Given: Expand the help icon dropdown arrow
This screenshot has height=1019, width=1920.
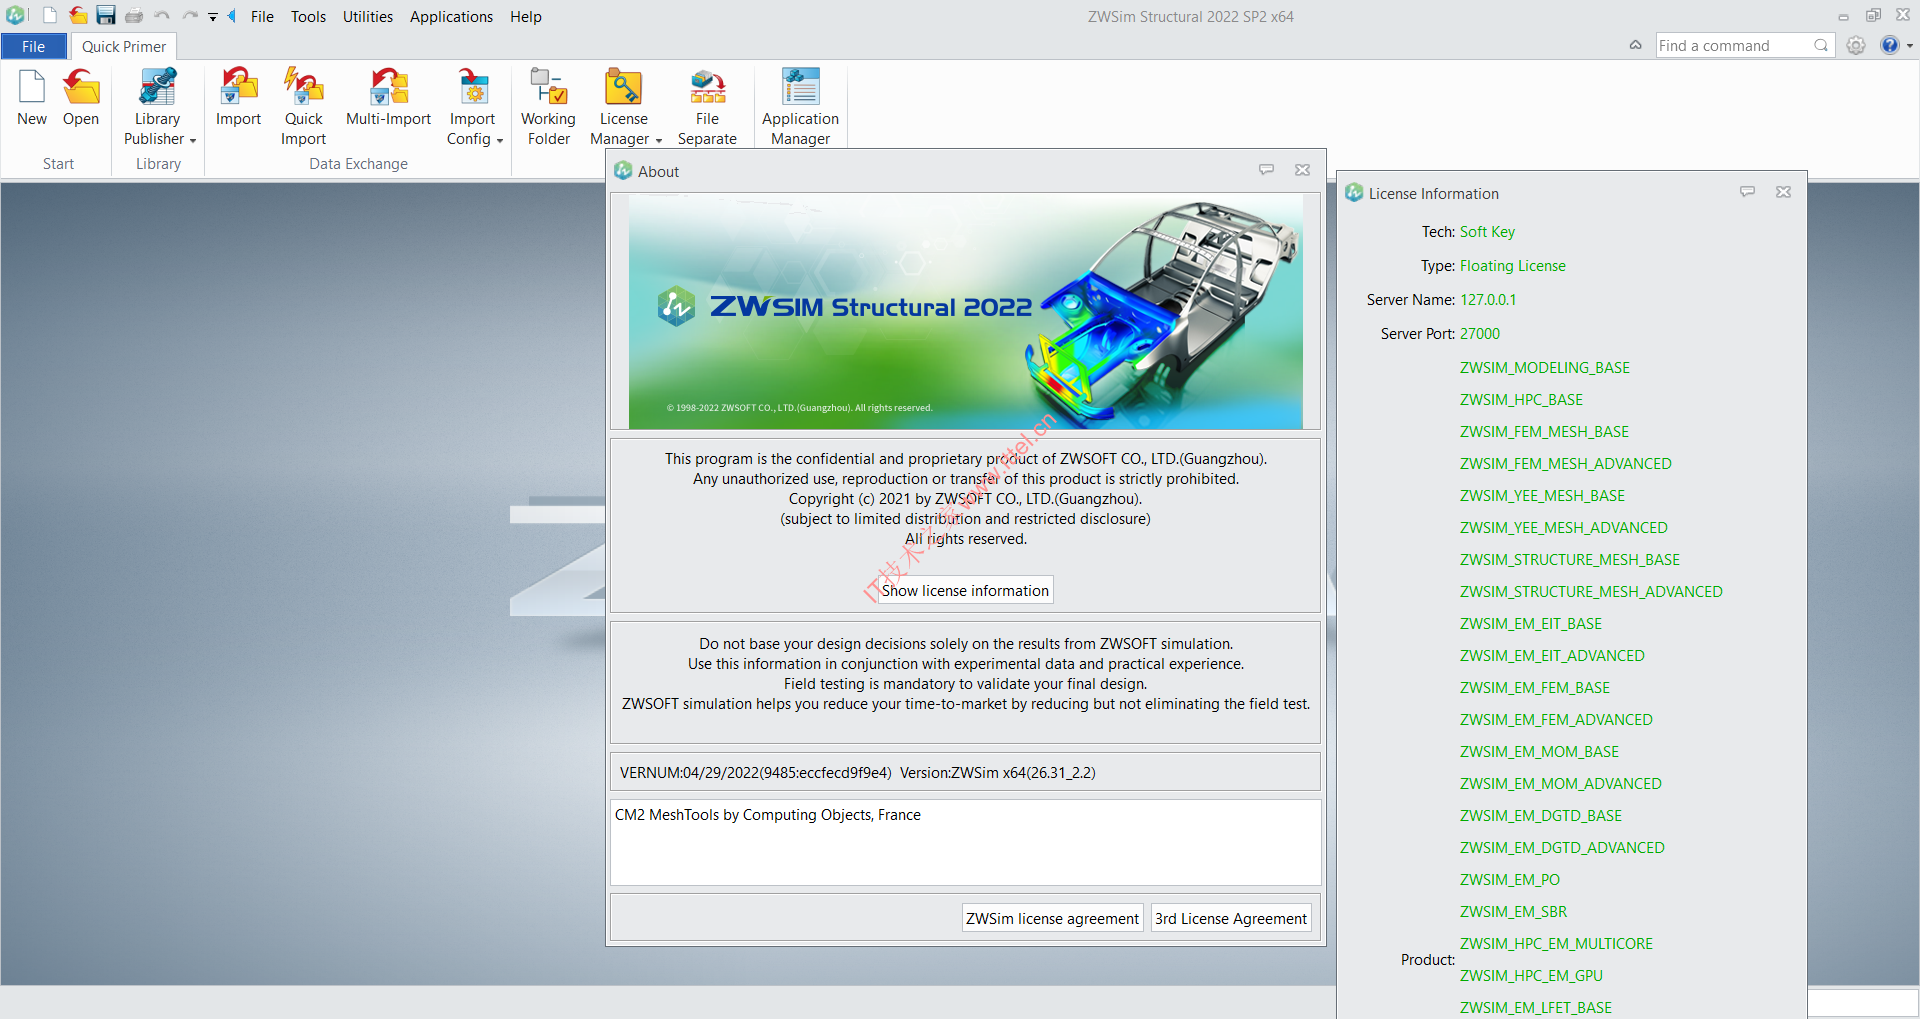Looking at the screenshot, I should tap(1909, 46).
